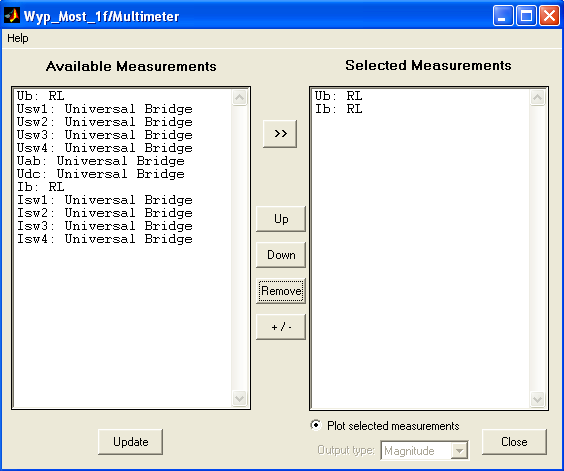Image resolution: width=564 pixels, height=471 pixels.
Task: Minimize the Multimeter window
Action: coord(503,16)
